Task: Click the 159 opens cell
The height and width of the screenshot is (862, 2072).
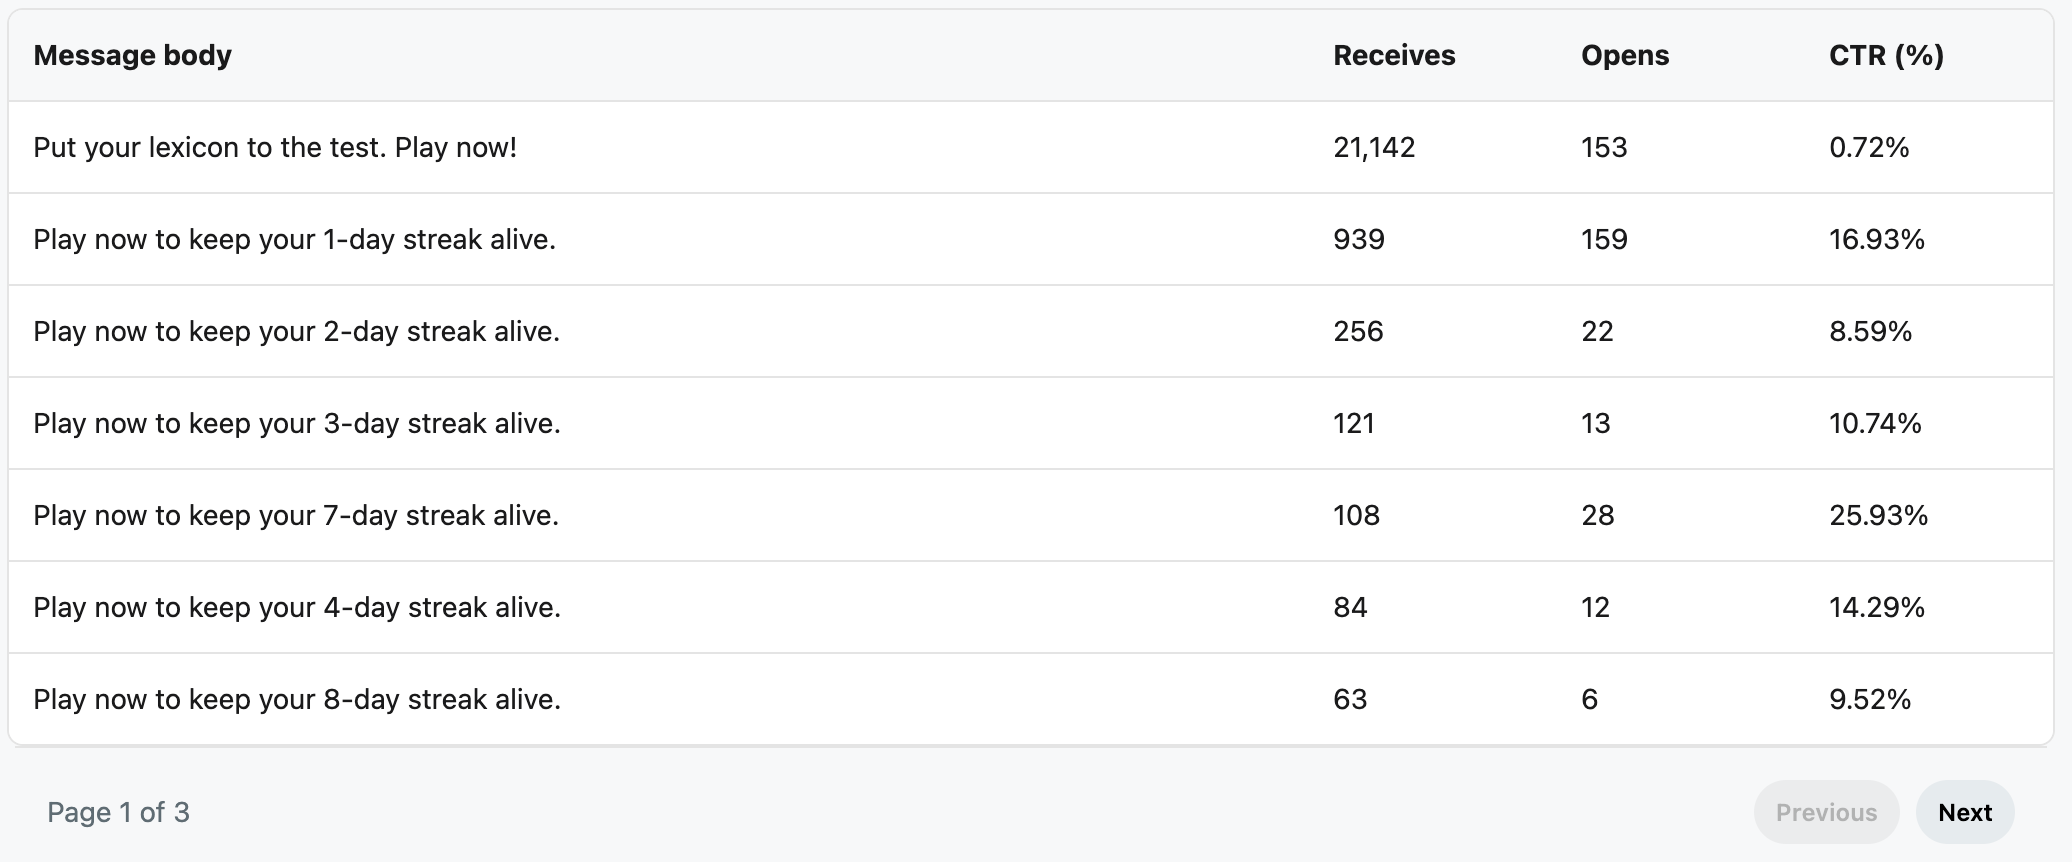Action: (x=1604, y=239)
